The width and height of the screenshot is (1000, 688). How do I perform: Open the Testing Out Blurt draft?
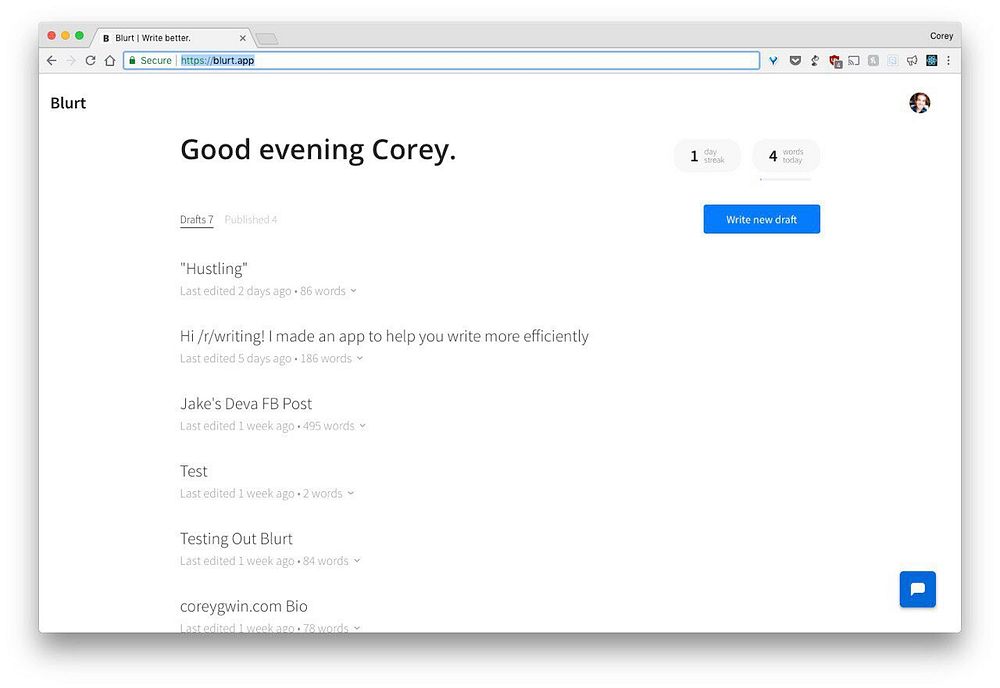click(x=236, y=539)
